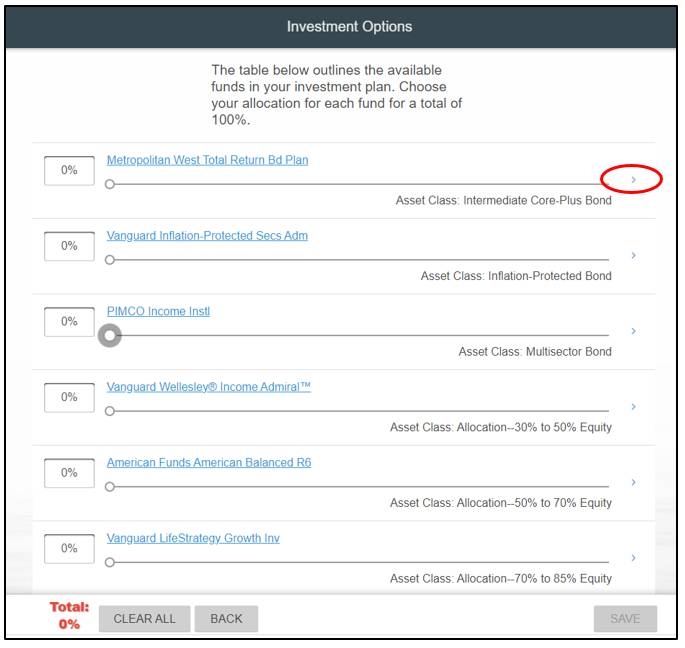Screen dimensions: 685x648
Task: Open Vanguard LifeStrategy Growth Inv link
Action: (193, 538)
